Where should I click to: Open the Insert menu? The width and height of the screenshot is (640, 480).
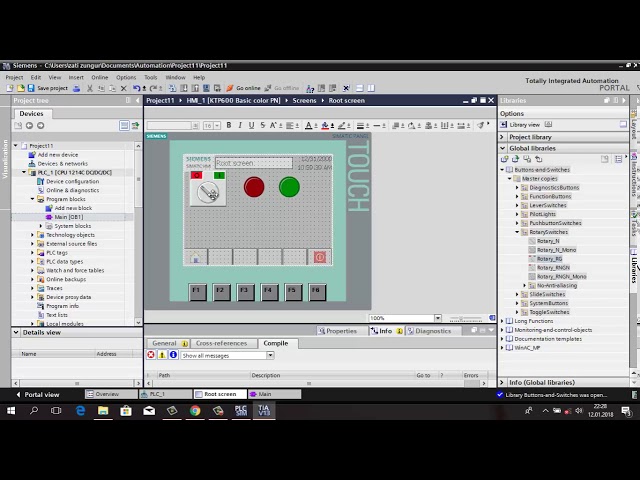point(76,78)
